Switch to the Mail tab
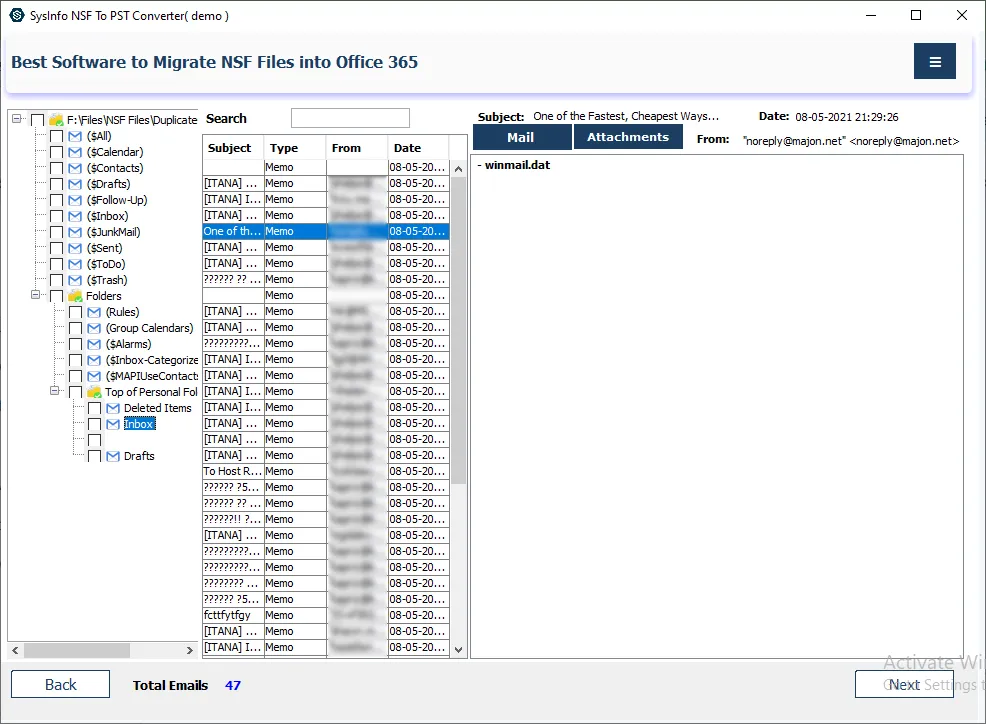986x724 pixels. pyautogui.click(x=521, y=137)
